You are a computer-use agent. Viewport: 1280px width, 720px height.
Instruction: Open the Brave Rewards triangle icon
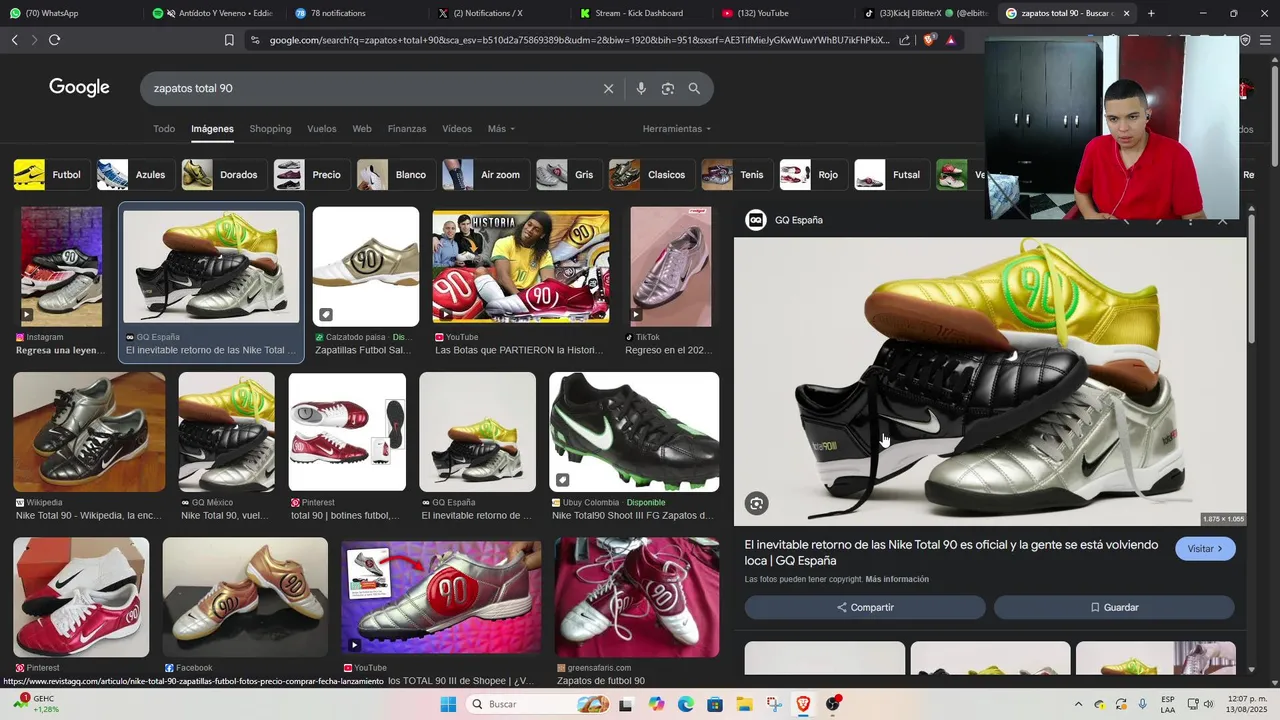point(950,40)
